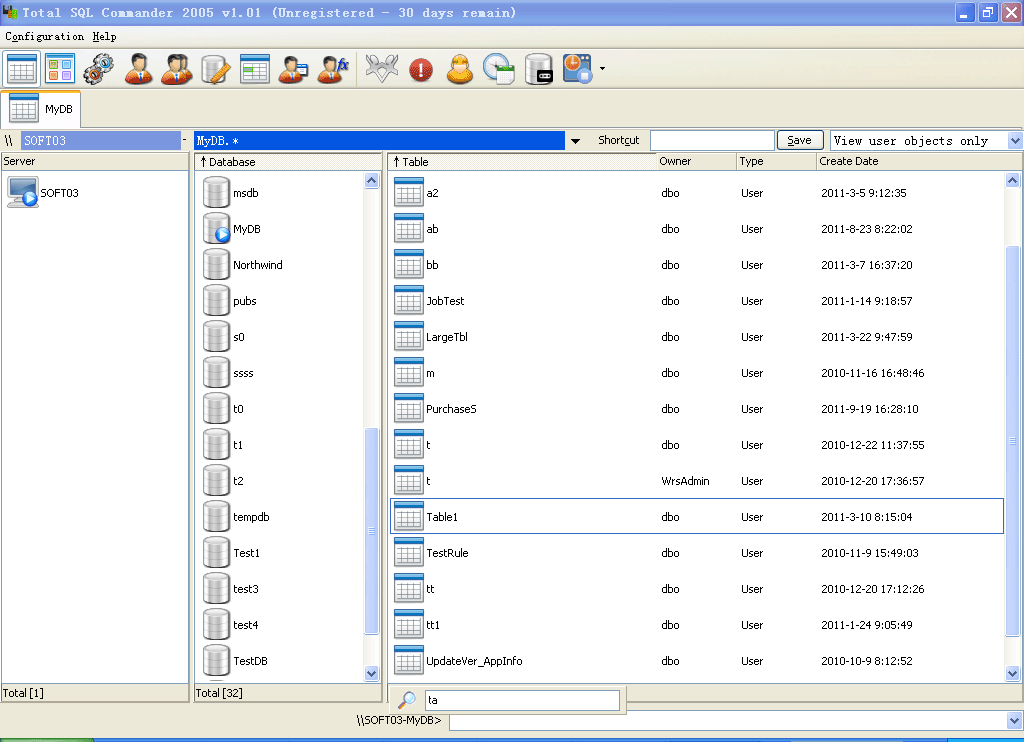This screenshot has height=742, width=1024.
Task: Open the View user objects only dropdown
Action: pos(1014,140)
